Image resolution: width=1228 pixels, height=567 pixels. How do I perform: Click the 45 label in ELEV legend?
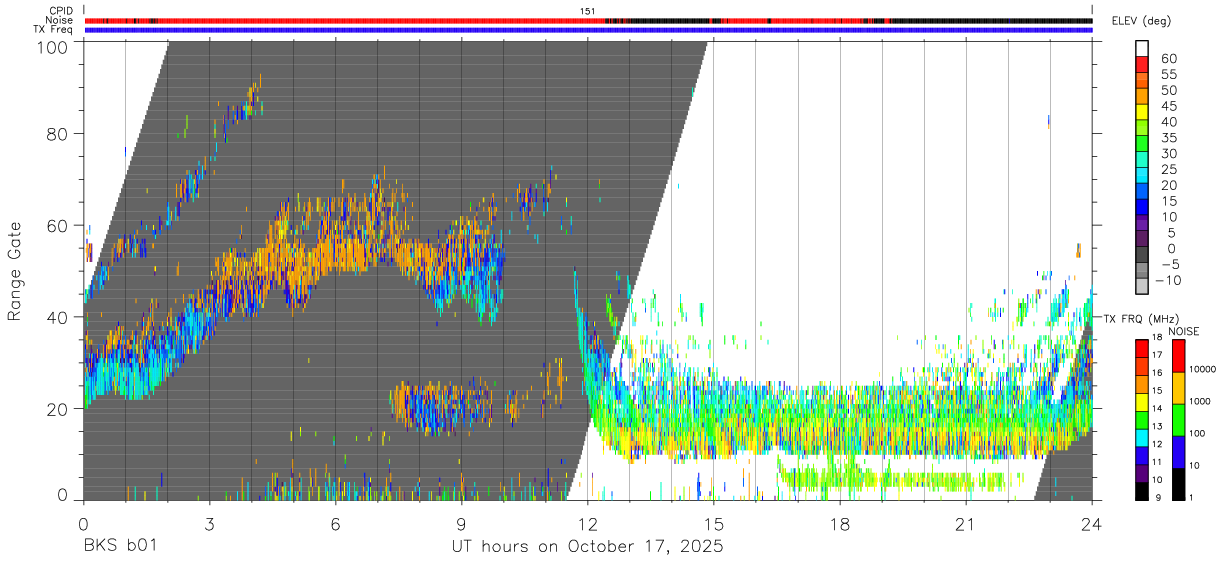pyautogui.click(x=1168, y=106)
